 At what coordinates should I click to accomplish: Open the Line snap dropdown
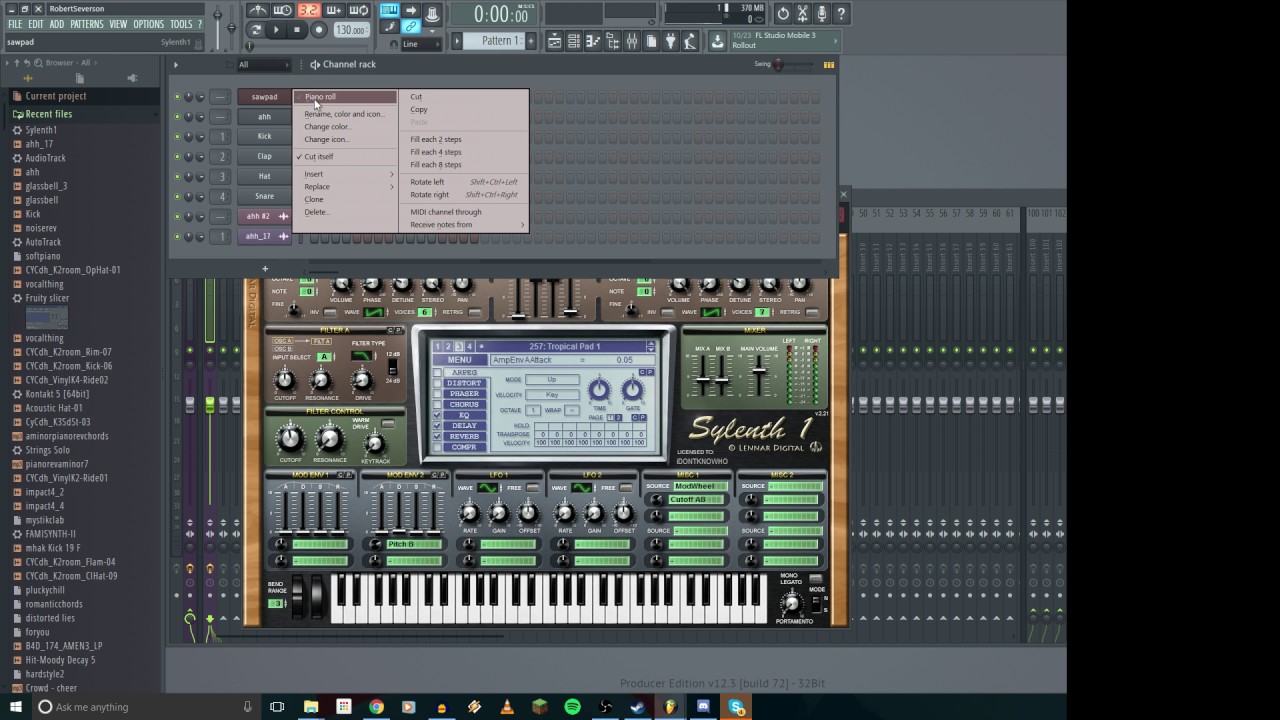(421, 44)
